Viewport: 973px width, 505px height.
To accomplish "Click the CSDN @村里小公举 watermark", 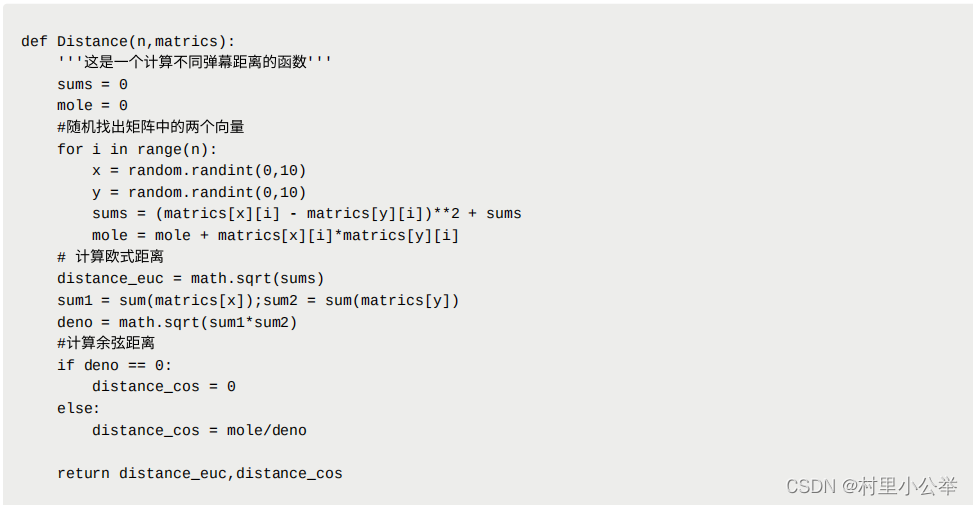I will tap(871, 485).
